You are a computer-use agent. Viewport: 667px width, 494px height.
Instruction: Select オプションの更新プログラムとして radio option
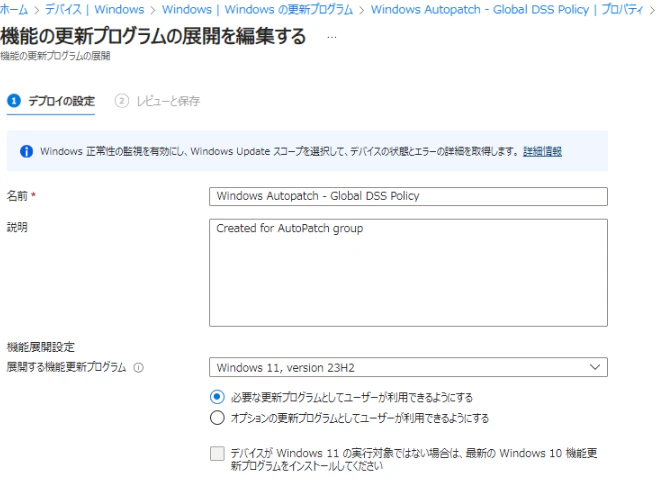tap(217, 418)
